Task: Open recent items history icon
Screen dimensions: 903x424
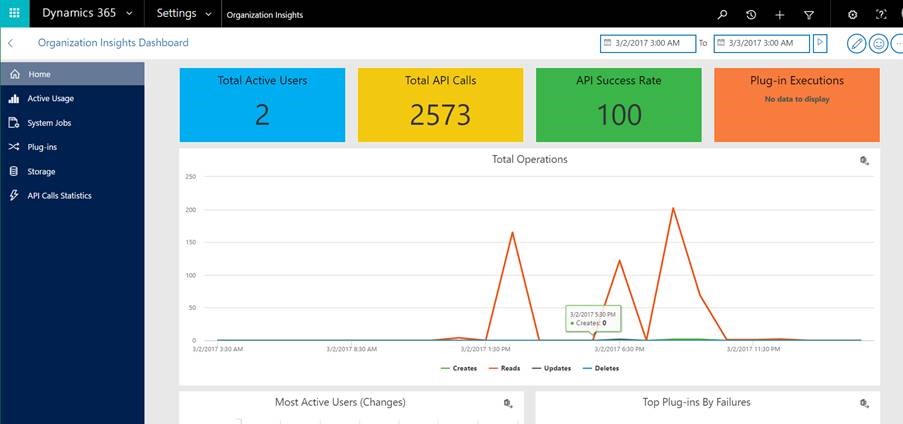Action: pyautogui.click(x=751, y=15)
